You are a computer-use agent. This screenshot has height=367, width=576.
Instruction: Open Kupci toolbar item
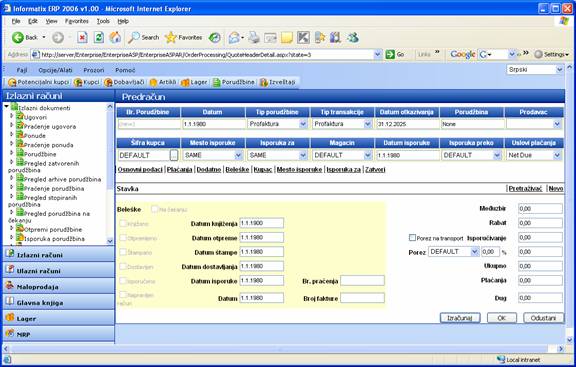[x=86, y=82]
